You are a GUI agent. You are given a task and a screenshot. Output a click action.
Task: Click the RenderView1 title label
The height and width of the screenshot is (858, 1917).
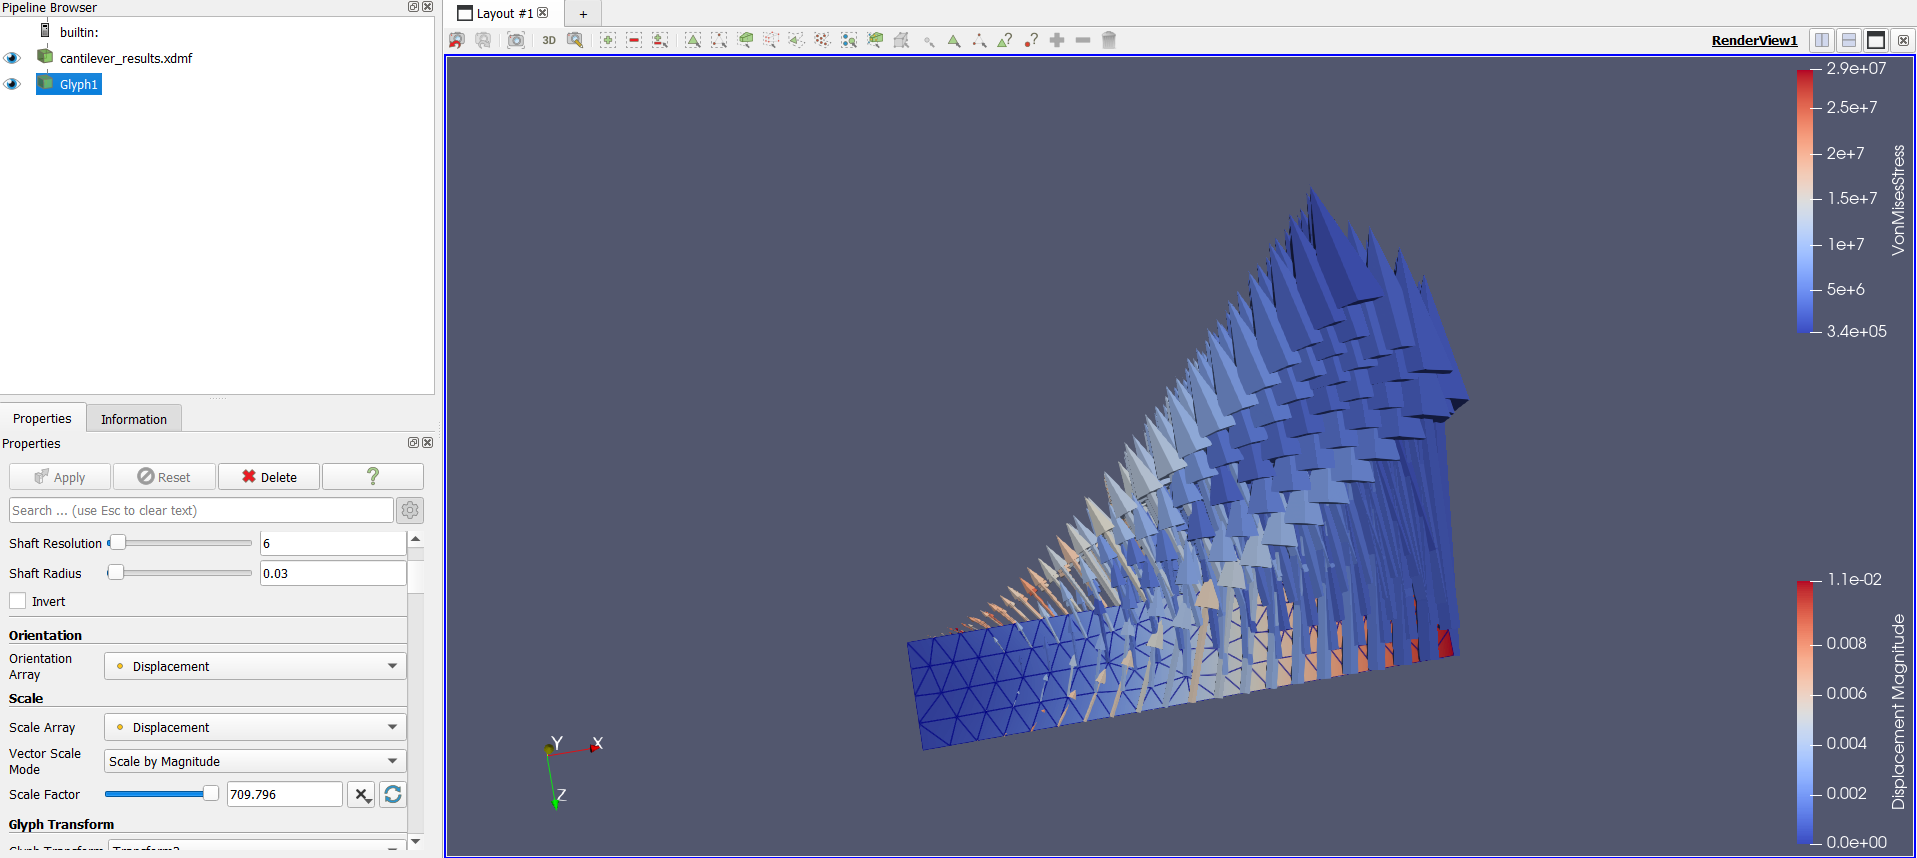[x=1754, y=40]
